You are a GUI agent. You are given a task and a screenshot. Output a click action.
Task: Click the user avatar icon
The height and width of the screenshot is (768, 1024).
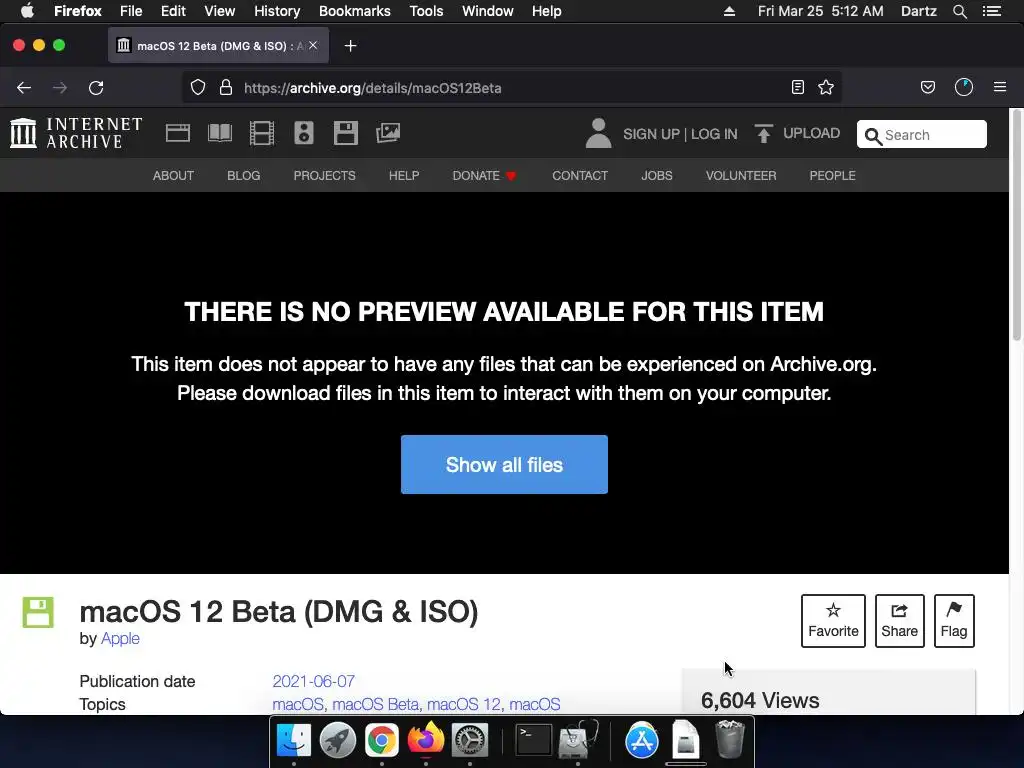(x=598, y=133)
